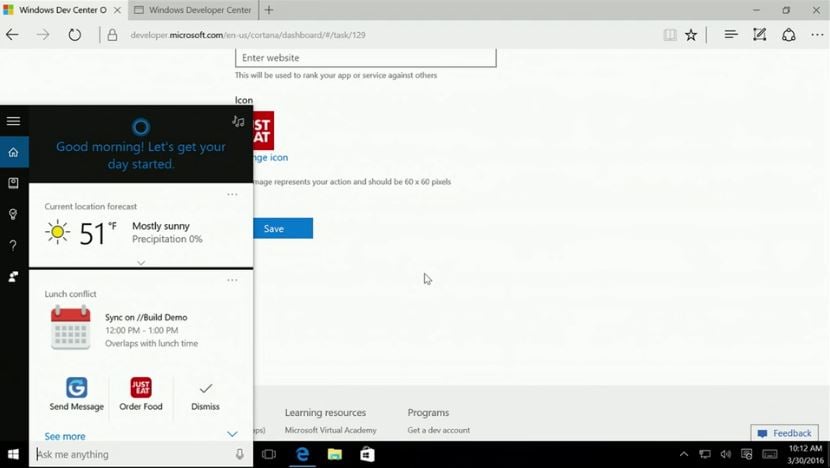The height and width of the screenshot is (468, 830).
Task: Open Action Center notifications icon
Action: coord(746,454)
